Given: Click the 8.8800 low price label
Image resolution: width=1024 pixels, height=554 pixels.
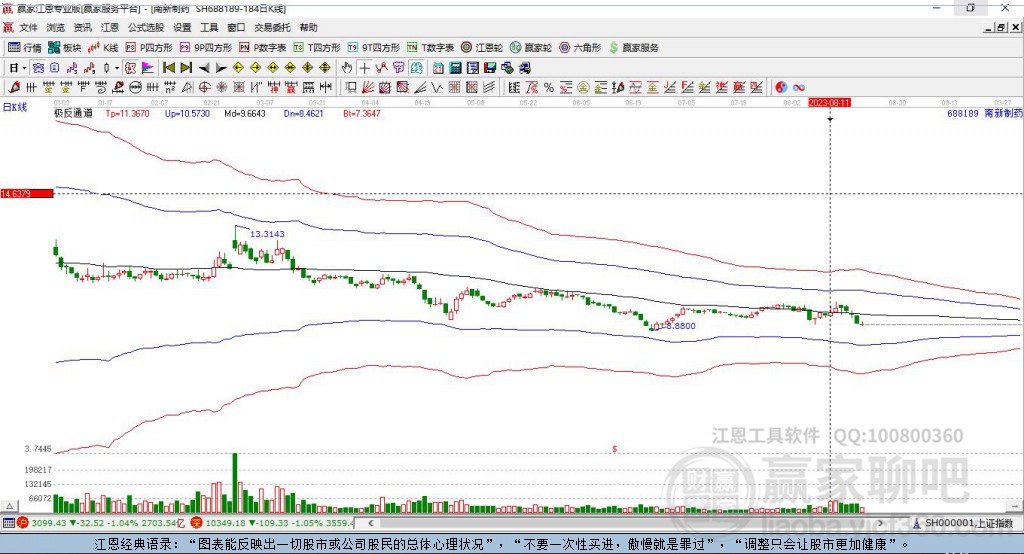Looking at the screenshot, I should pyautogui.click(x=680, y=326).
